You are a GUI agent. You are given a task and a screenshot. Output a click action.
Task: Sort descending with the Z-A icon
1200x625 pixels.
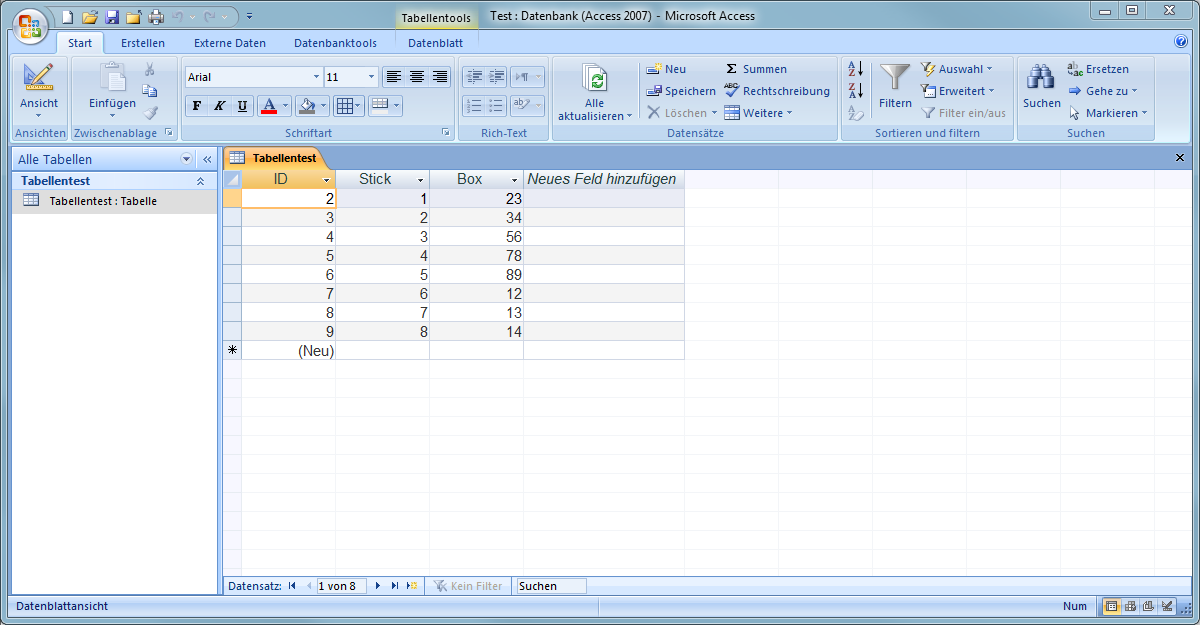tap(855, 91)
